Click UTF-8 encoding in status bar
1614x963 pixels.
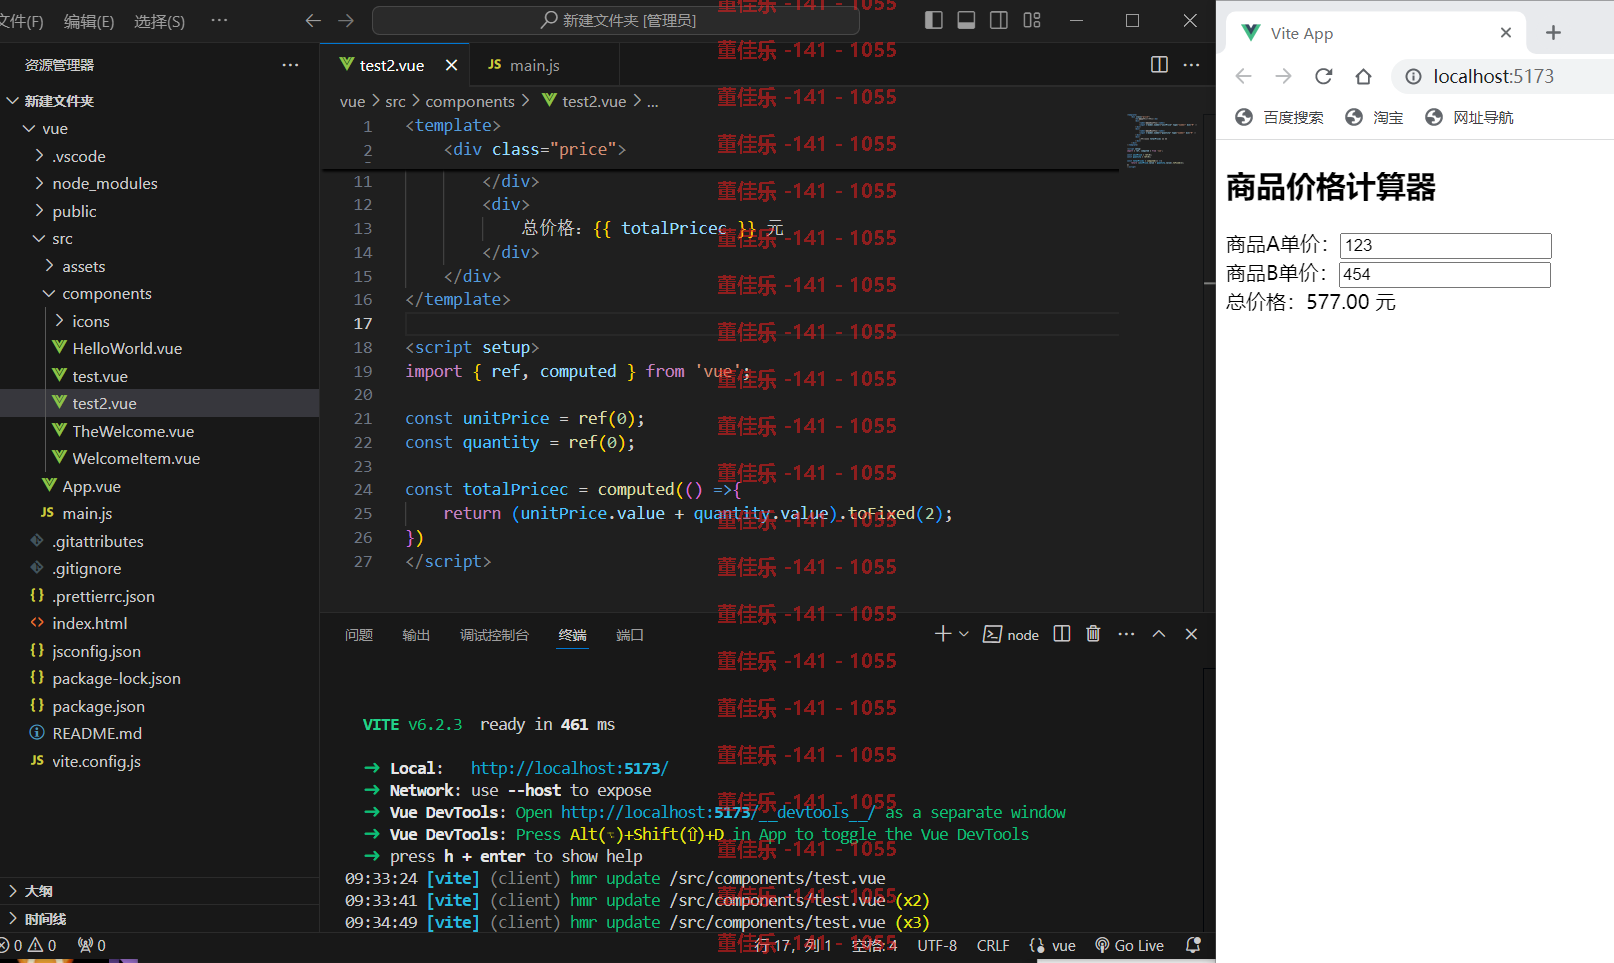point(937,945)
